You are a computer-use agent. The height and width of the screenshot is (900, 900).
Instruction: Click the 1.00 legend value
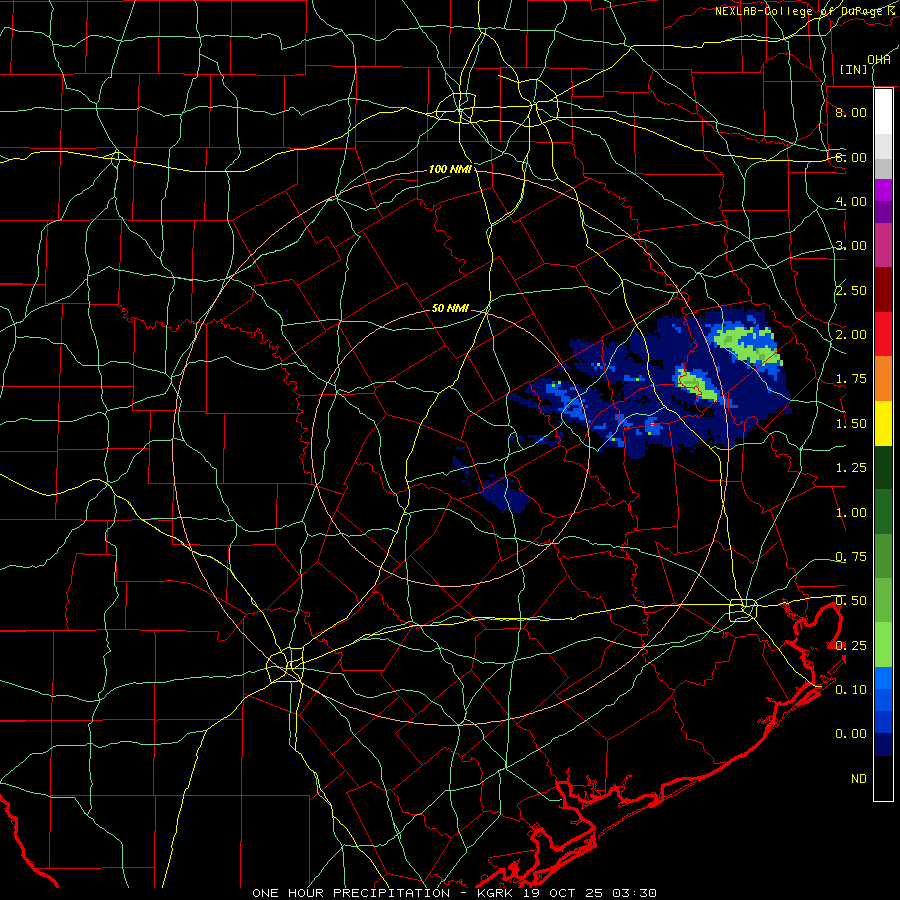click(851, 513)
